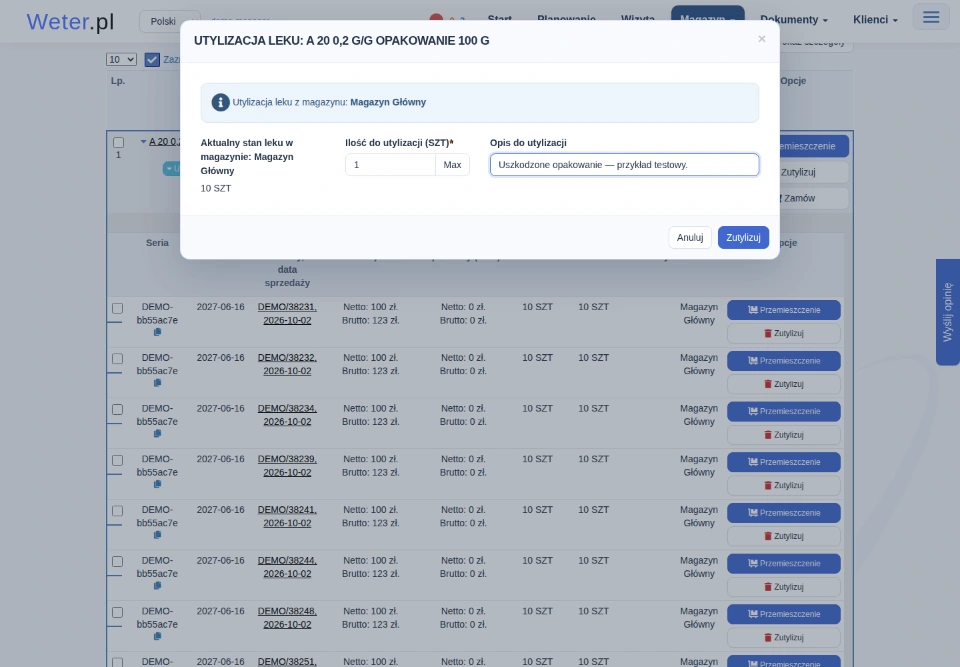Click Zutylizuj in the DEMO/38241 row
The height and width of the screenshot is (667, 960).
click(x=784, y=536)
